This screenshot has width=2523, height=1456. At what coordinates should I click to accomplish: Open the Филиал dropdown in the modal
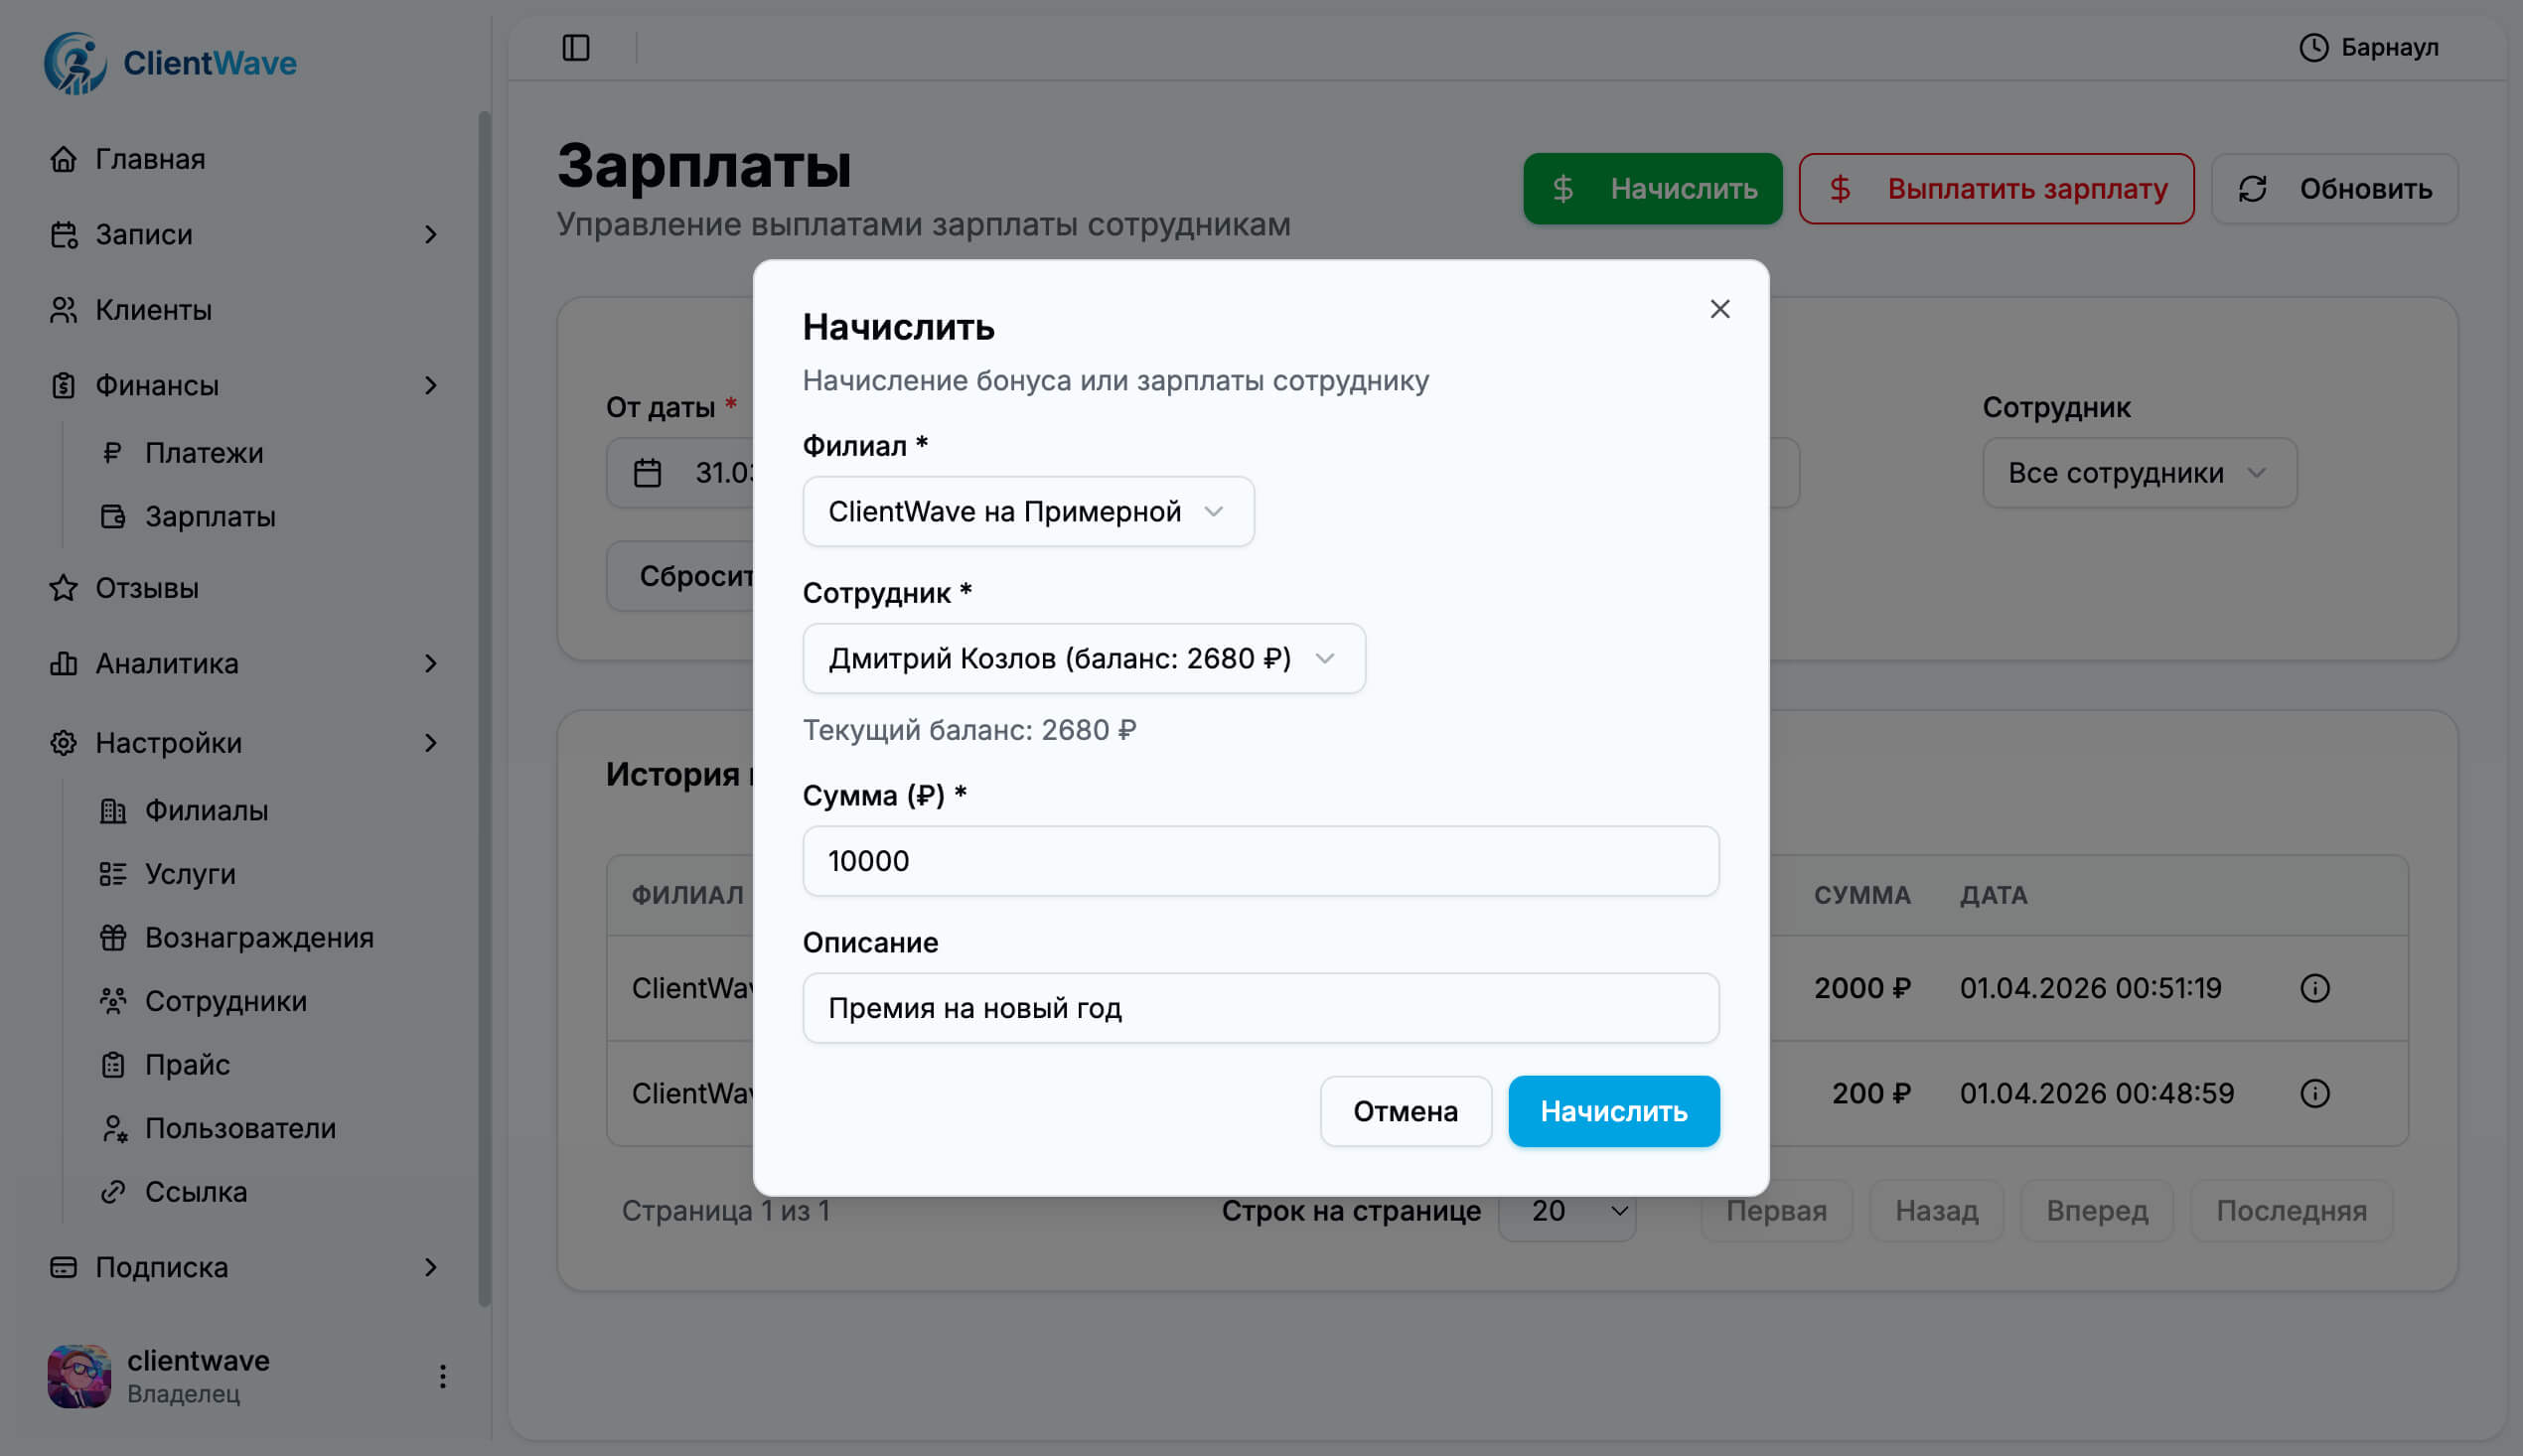click(1027, 511)
